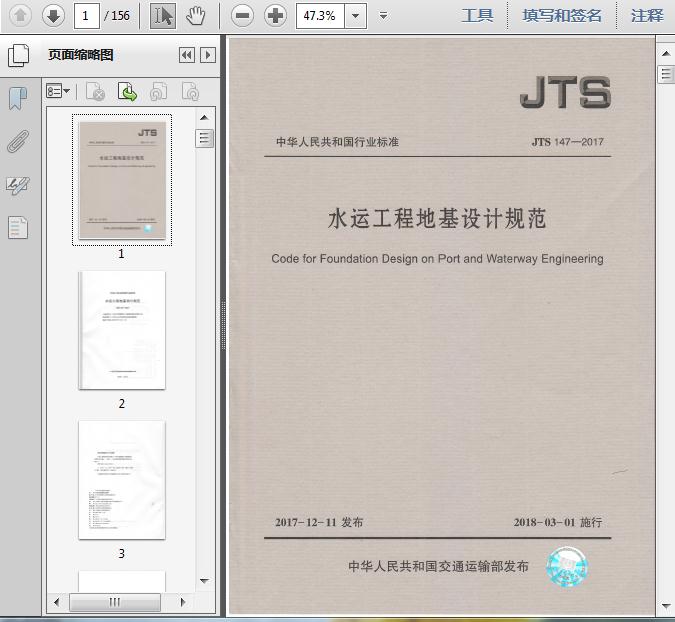675x622 pixels.
Task: Select the Hand pan tool
Action: (196, 15)
